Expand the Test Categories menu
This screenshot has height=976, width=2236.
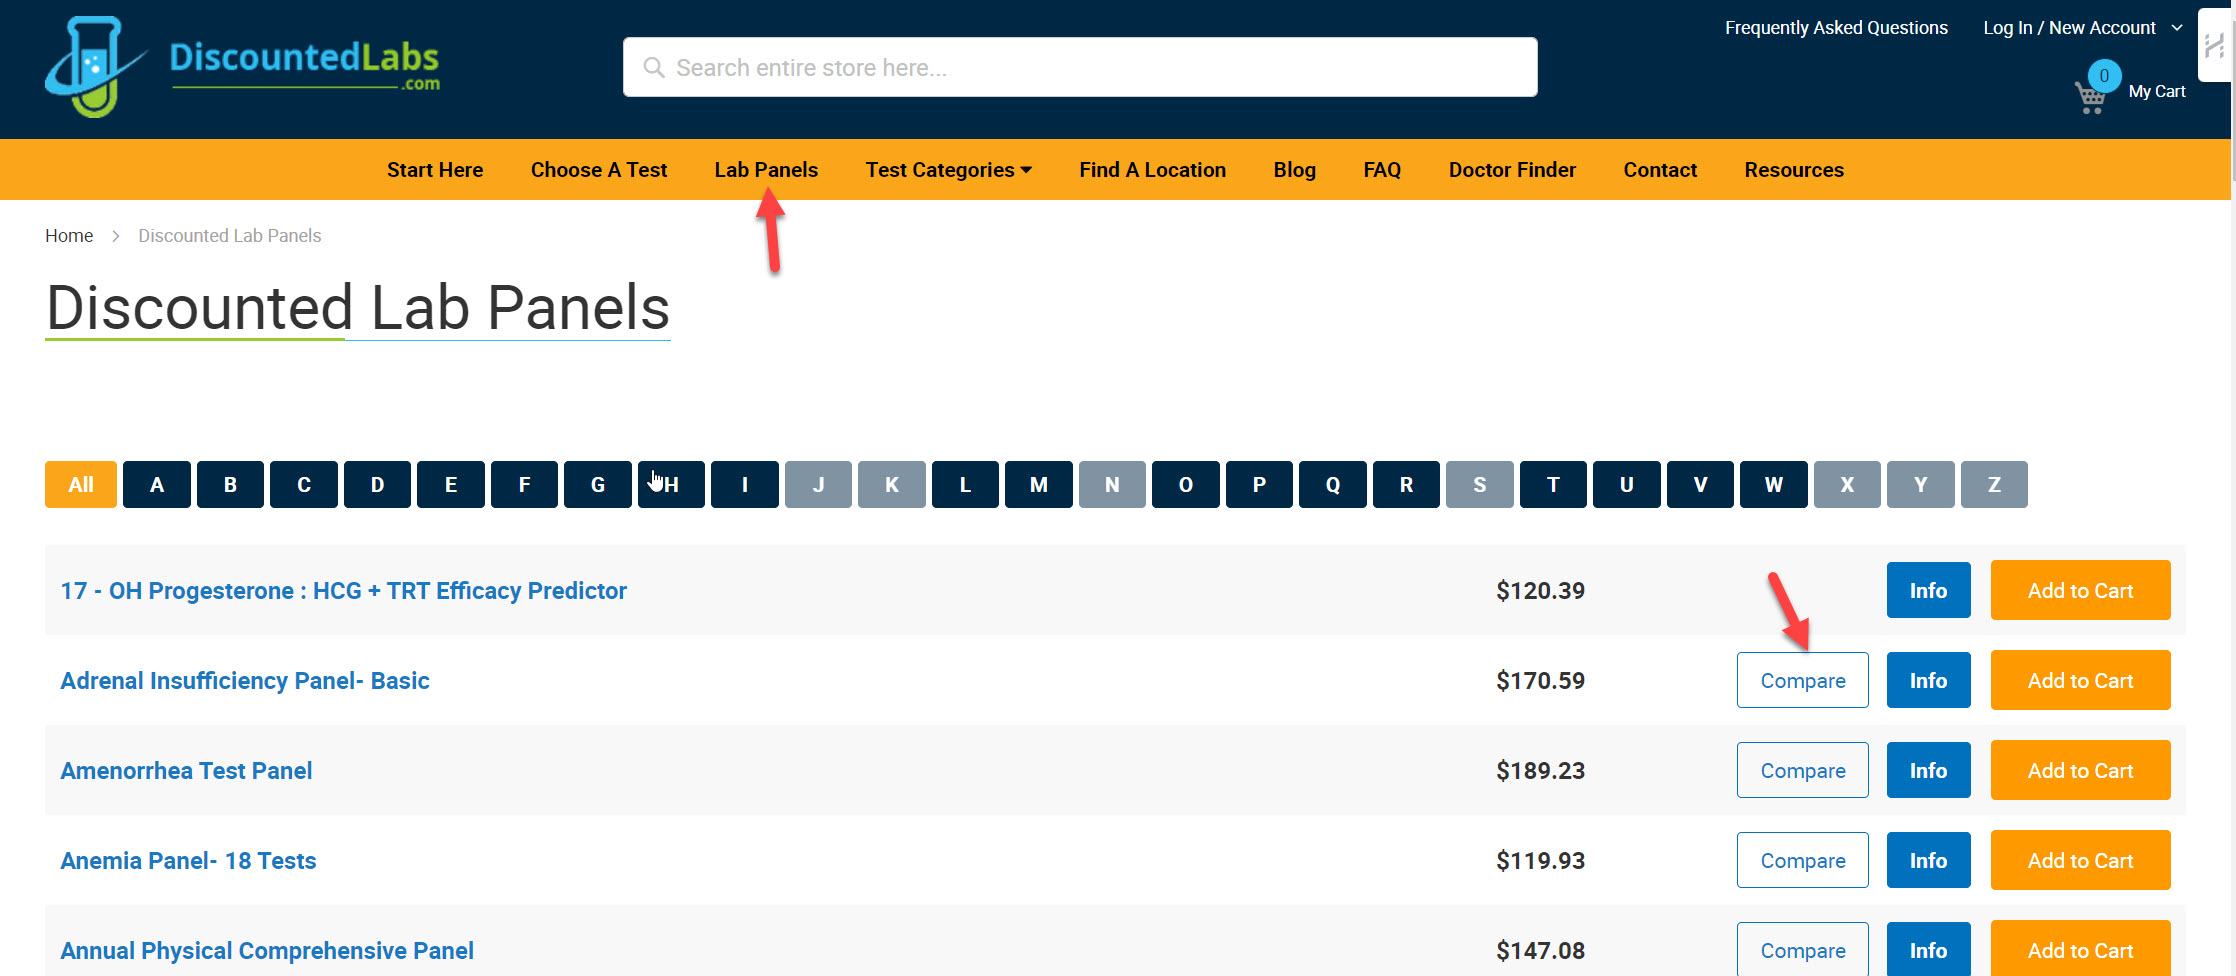948,170
